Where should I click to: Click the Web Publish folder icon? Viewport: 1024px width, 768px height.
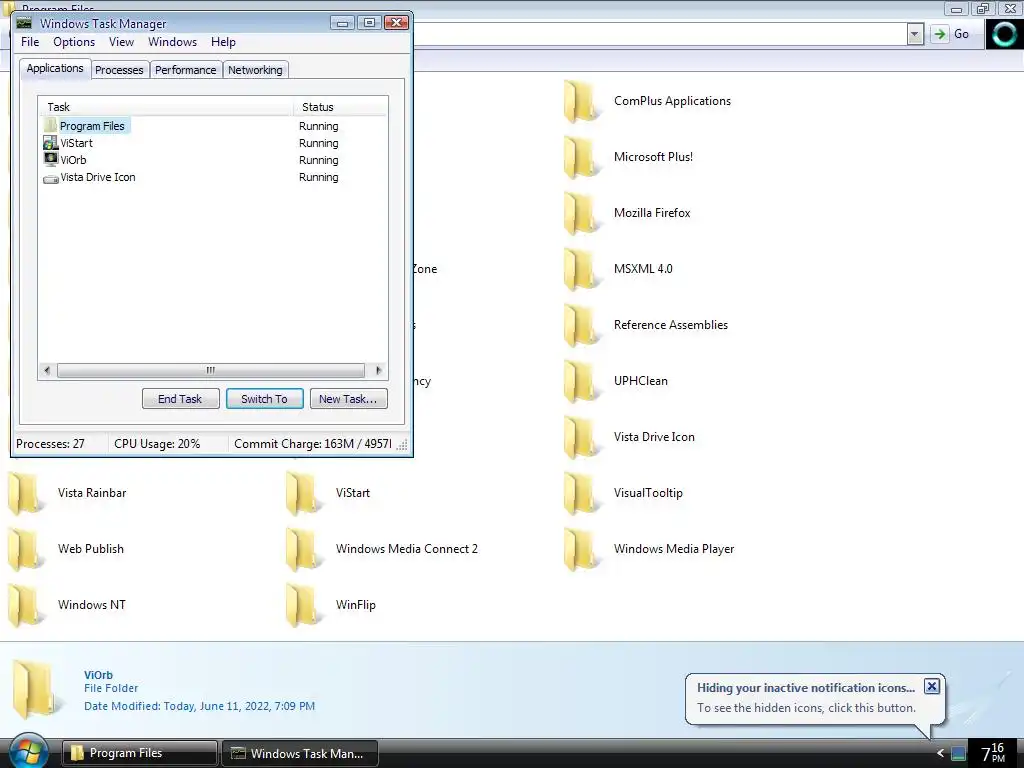click(24, 549)
